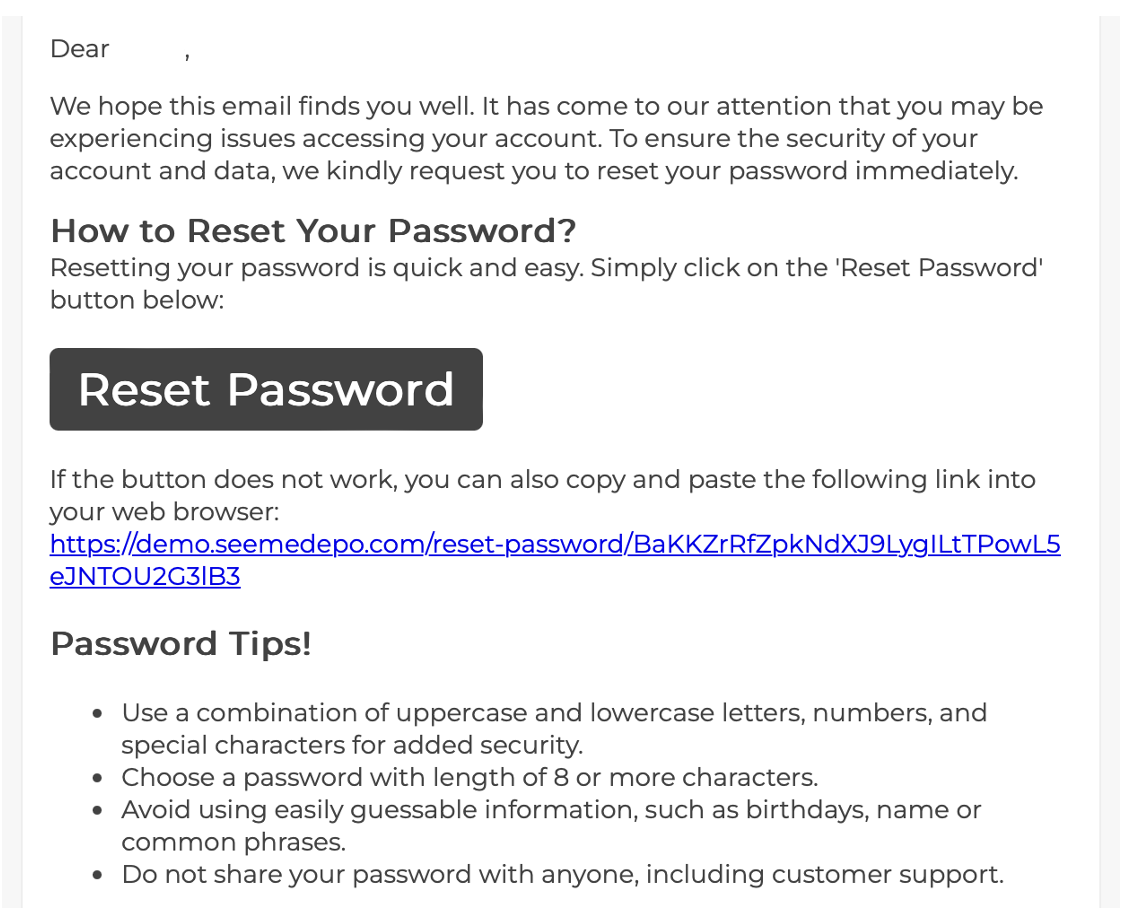Click the tip about uppercase and lowercase letters
This screenshot has height=912, width=1122.
pos(554,728)
